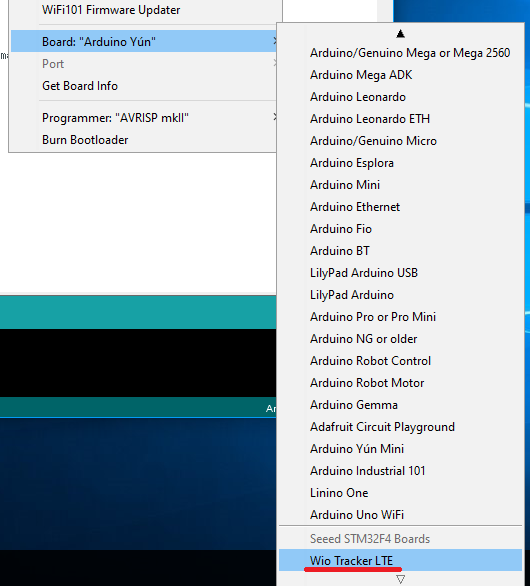The image size is (530, 586).
Task: Pick Arduino Yún Mini board
Action: 400,449
